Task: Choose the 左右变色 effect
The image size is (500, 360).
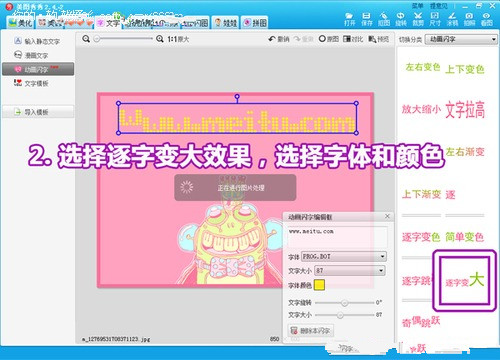Action: [423, 67]
